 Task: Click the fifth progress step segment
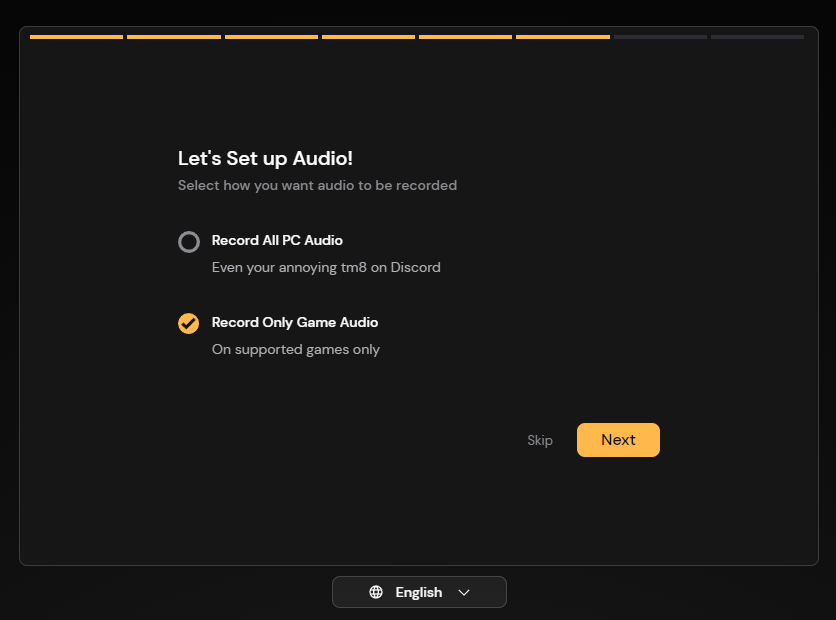(465, 37)
